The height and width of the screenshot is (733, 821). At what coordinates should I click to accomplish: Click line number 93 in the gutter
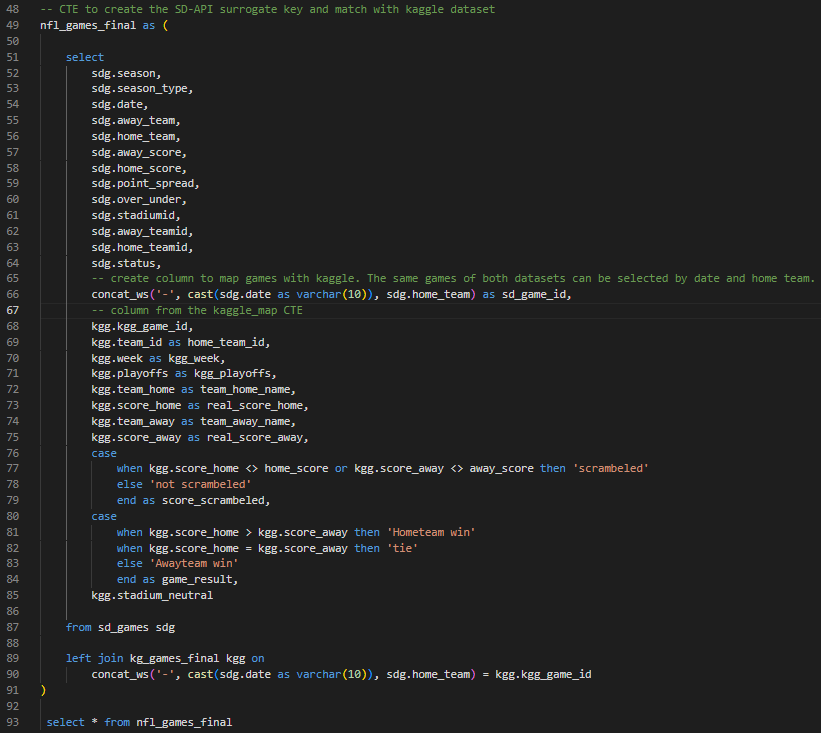click(x=13, y=721)
